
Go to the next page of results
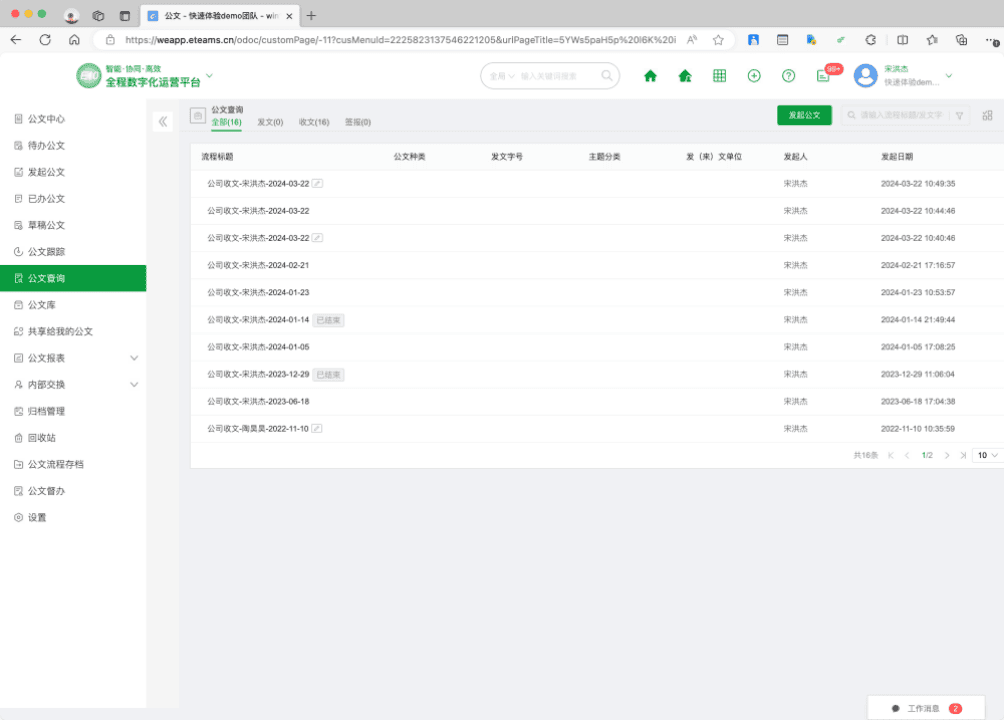coord(946,455)
